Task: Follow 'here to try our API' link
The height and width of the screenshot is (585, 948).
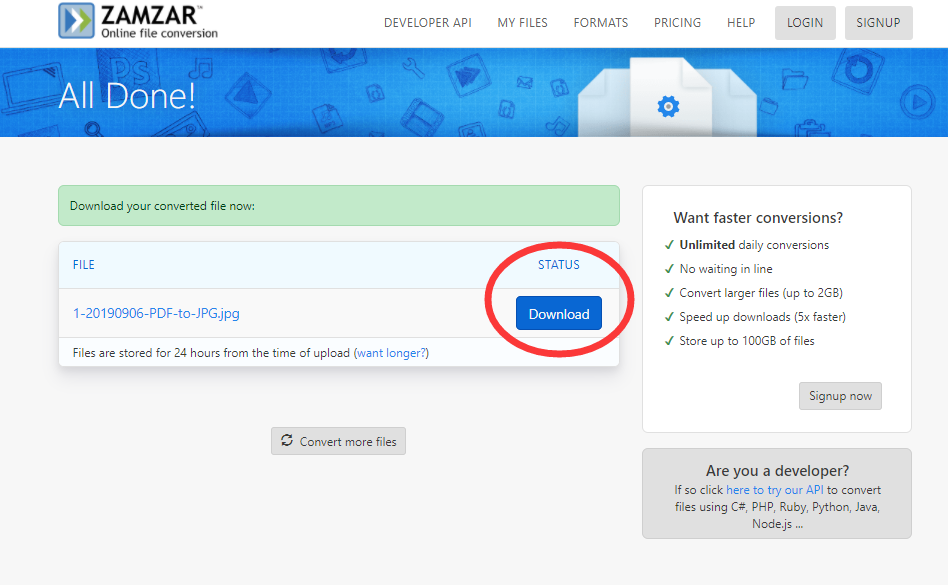Action: pos(774,490)
